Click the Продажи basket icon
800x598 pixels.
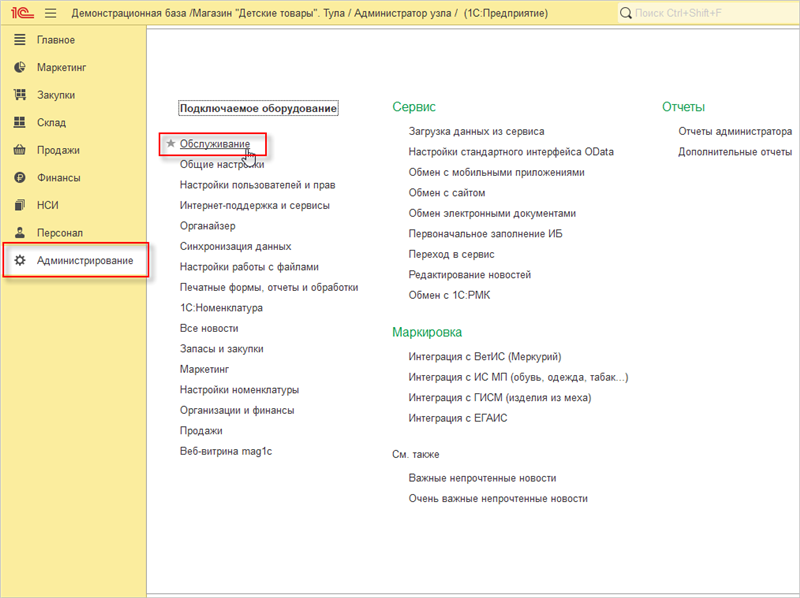tap(19, 150)
